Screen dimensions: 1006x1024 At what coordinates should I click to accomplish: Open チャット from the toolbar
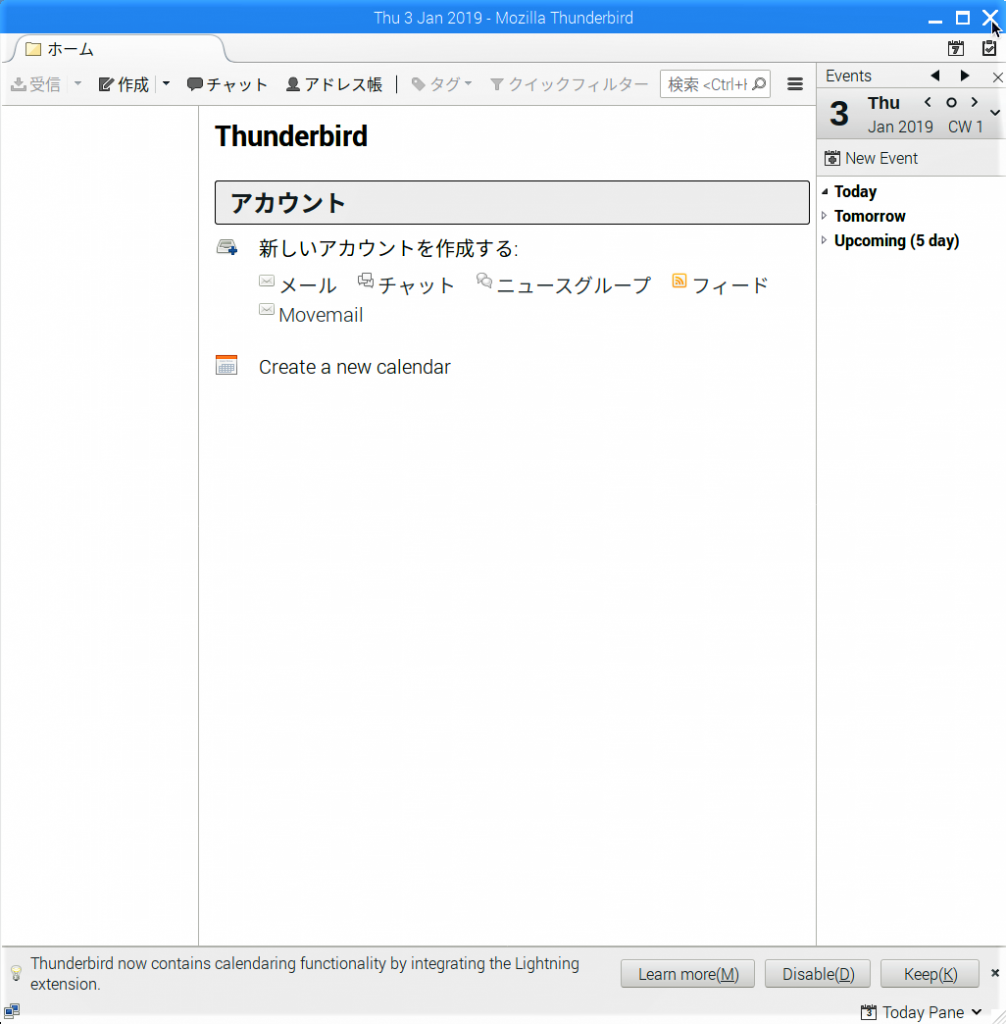pyautogui.click(x=227, y=84)
